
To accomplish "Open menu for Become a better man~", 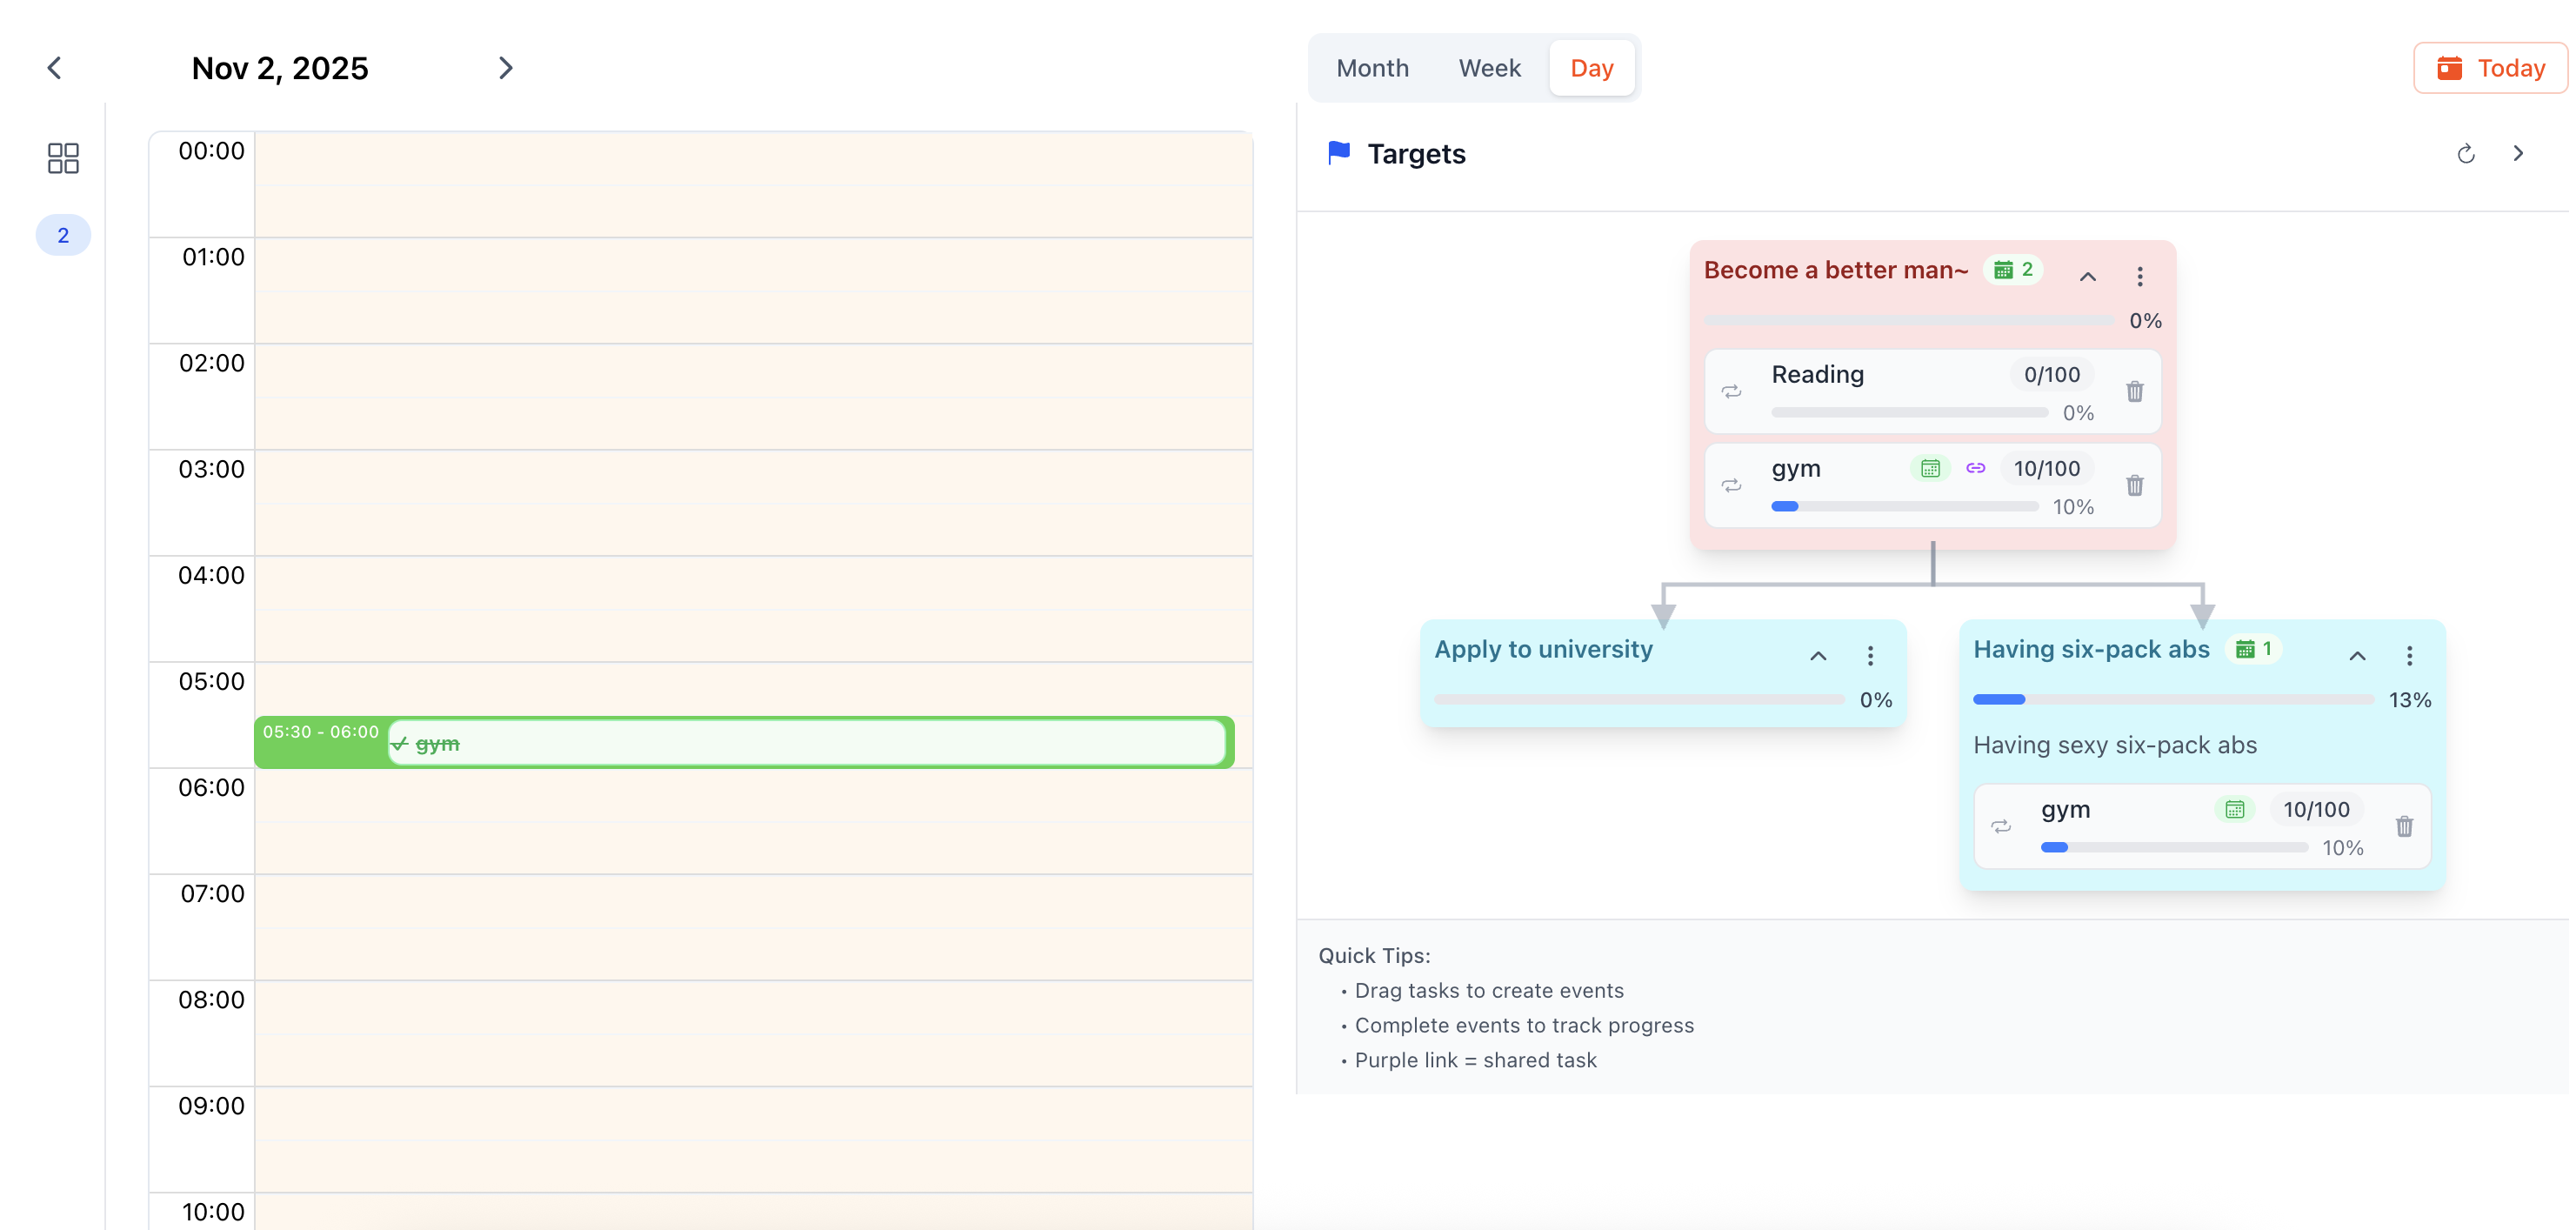I will click(2140, 276).
